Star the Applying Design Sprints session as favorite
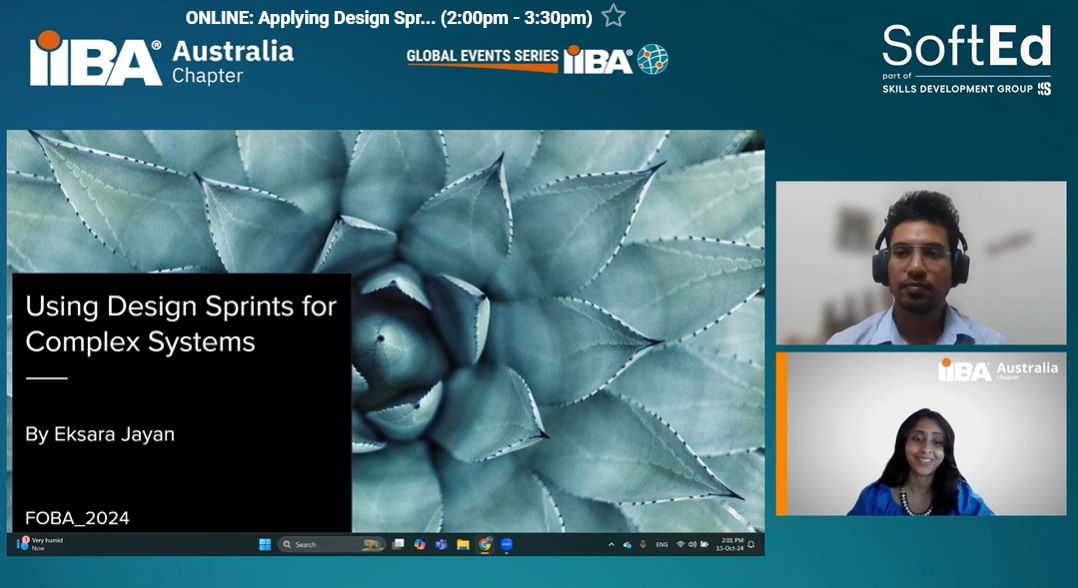This screenshot has height=588, width=1078. 613,16
